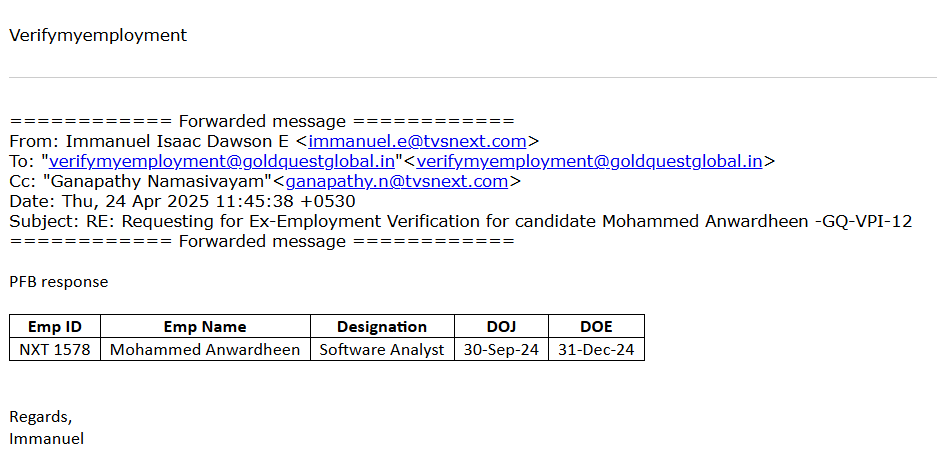Image resolution: width=937 pixels, height=470 pixels.
Task: Click the Regards, closing text
Action: point(41,416)
